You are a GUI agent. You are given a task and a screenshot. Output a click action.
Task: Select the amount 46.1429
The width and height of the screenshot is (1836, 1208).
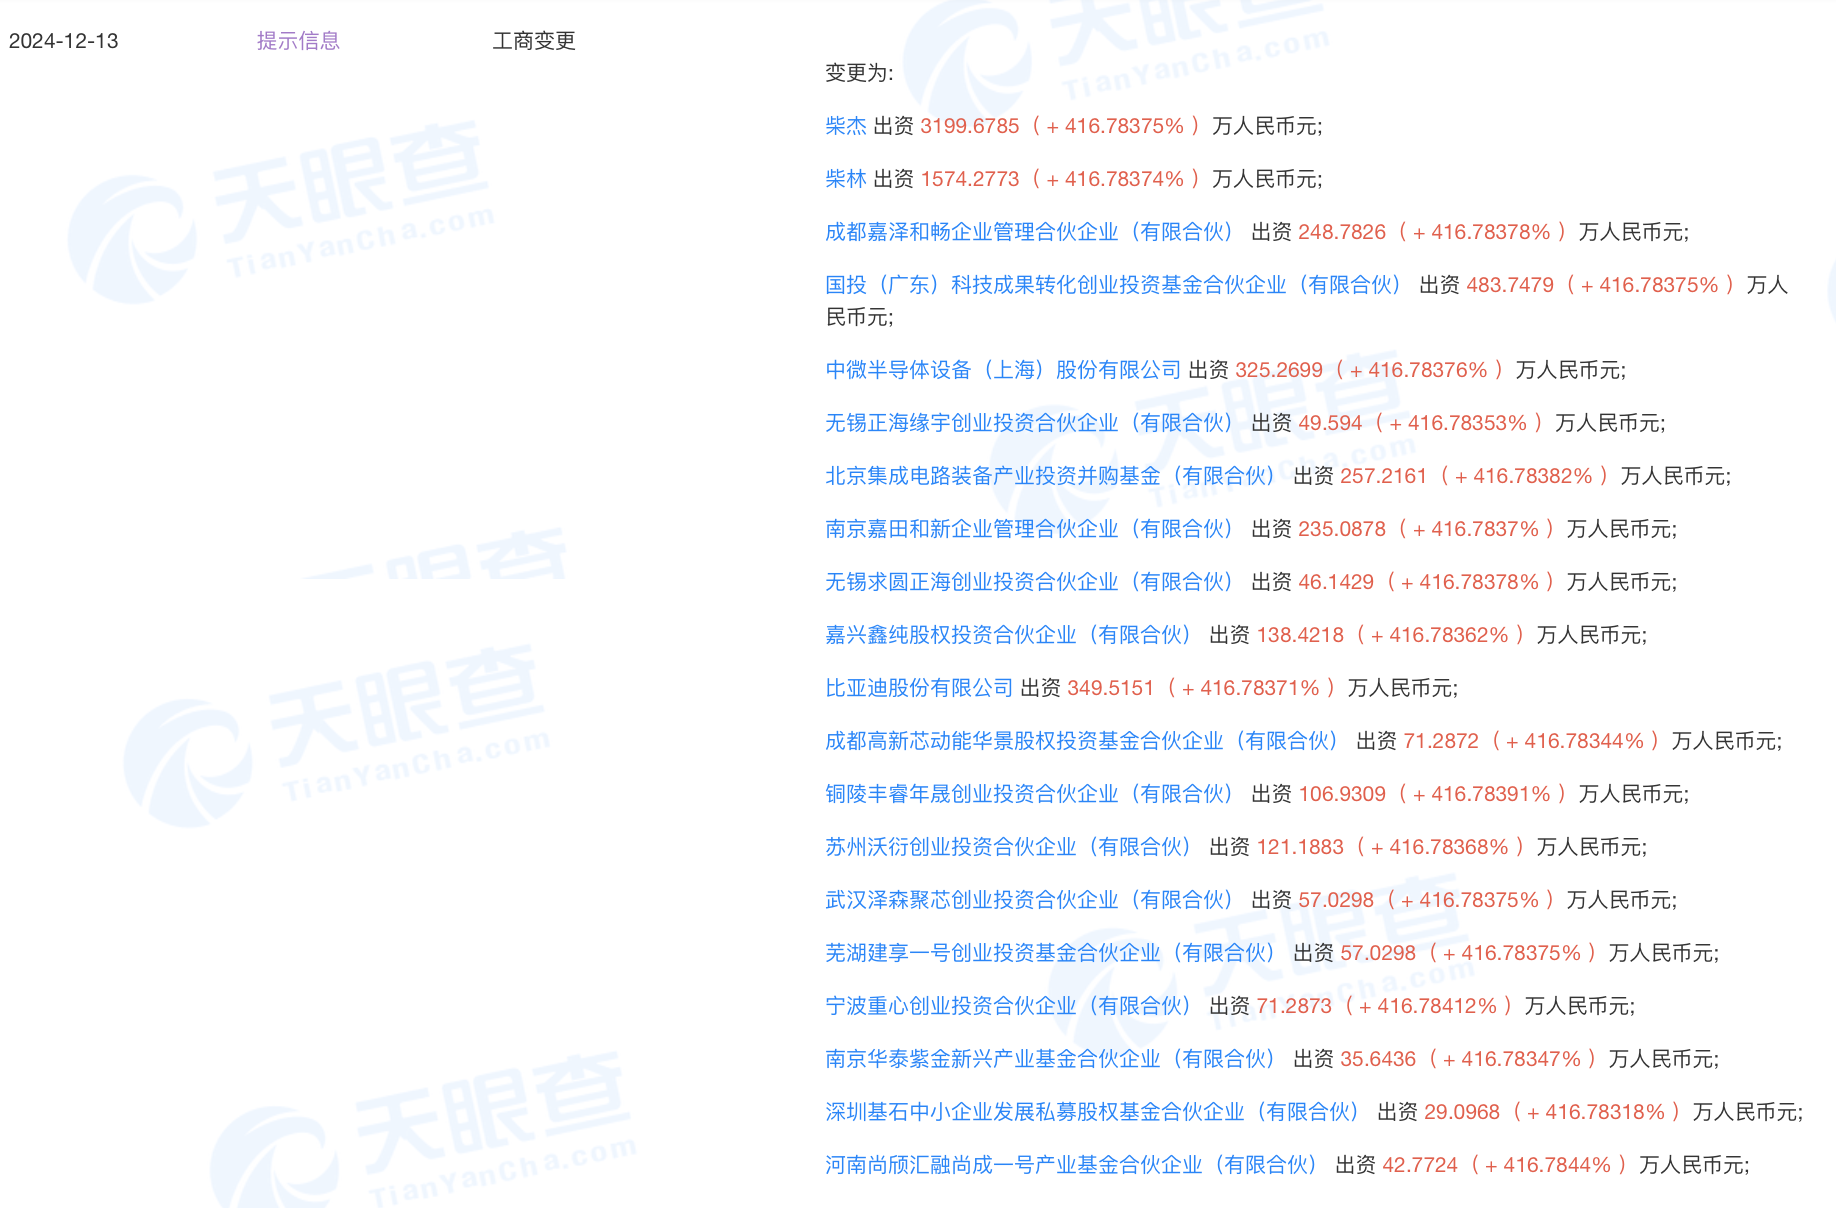1336,582
